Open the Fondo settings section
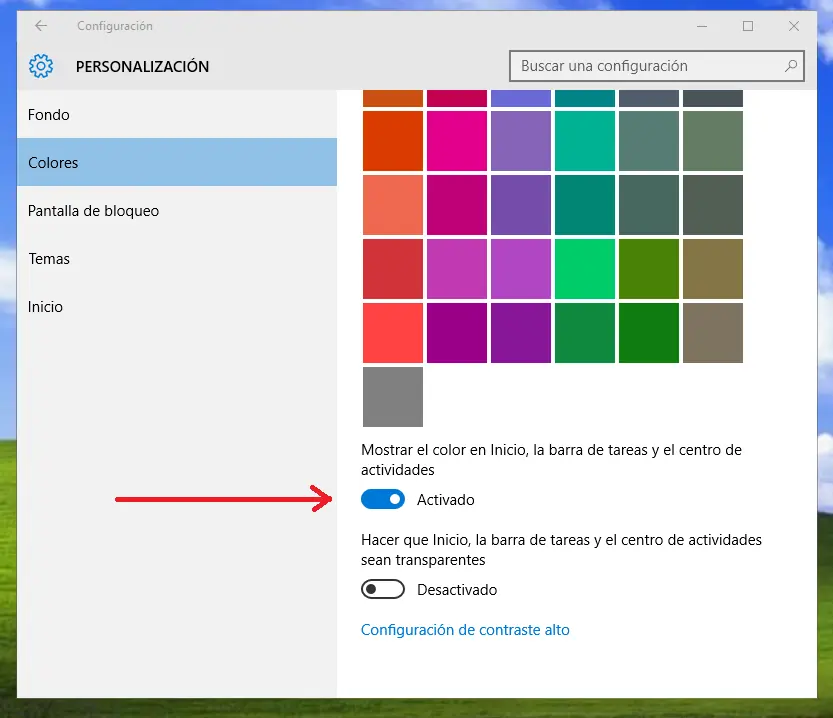The image size is (833, 718). point(48,115)
